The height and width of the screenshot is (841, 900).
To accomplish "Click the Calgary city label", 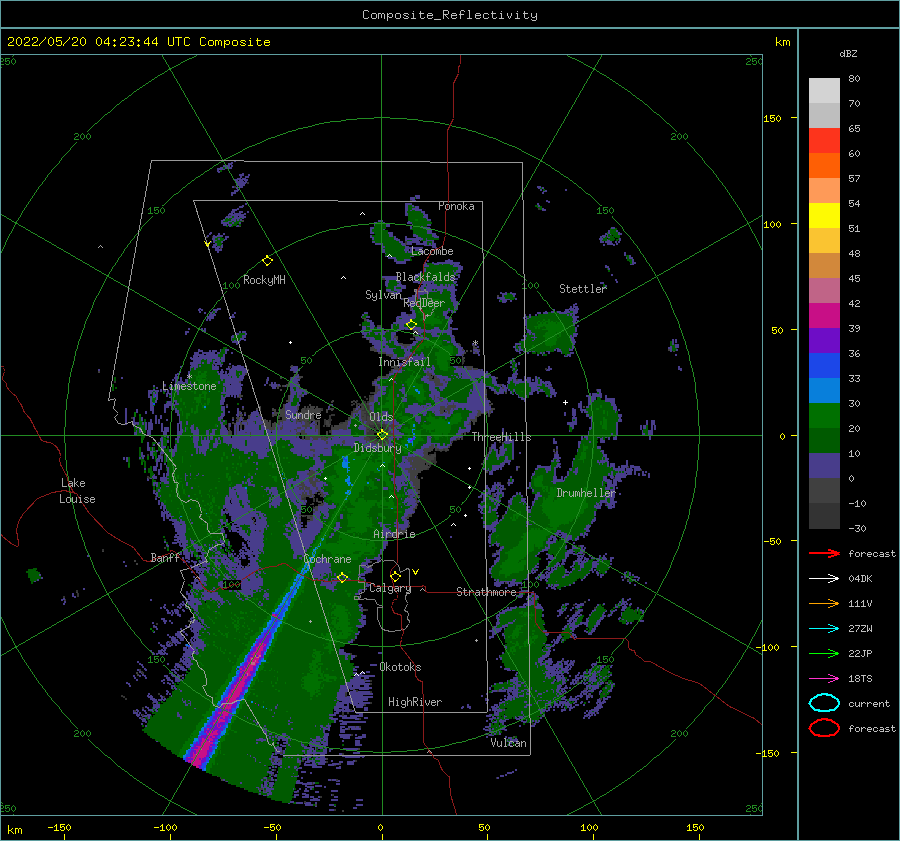I will point(390,588).
